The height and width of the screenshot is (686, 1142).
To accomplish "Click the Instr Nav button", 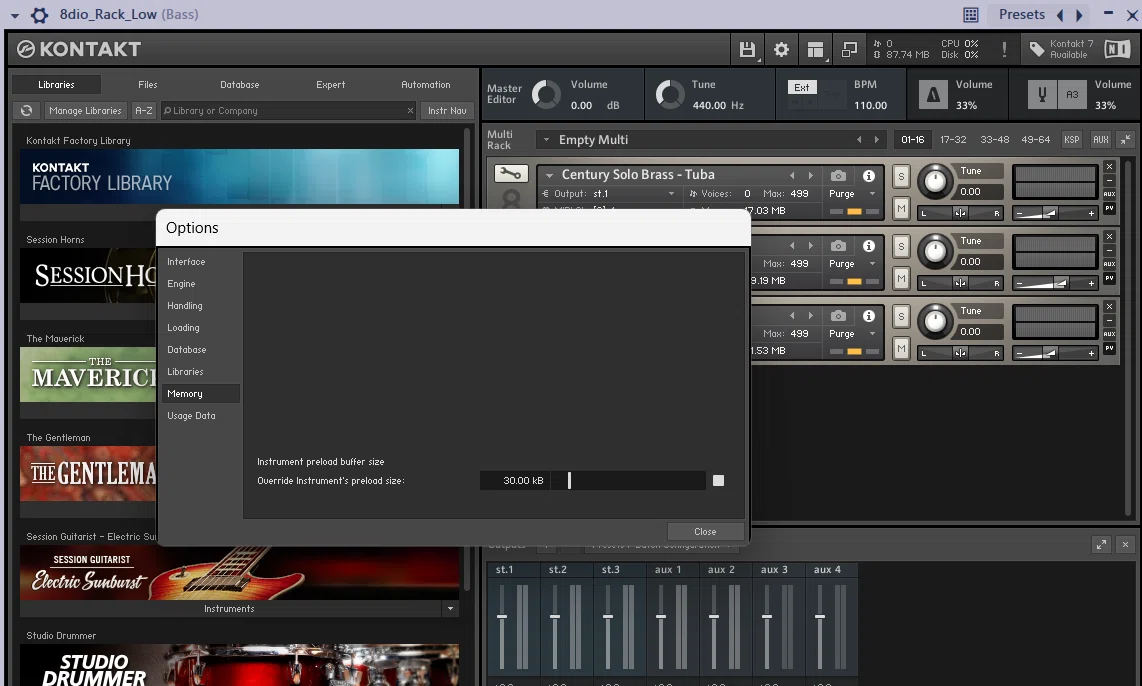I will pyautogui.click(x=447, y=111).
